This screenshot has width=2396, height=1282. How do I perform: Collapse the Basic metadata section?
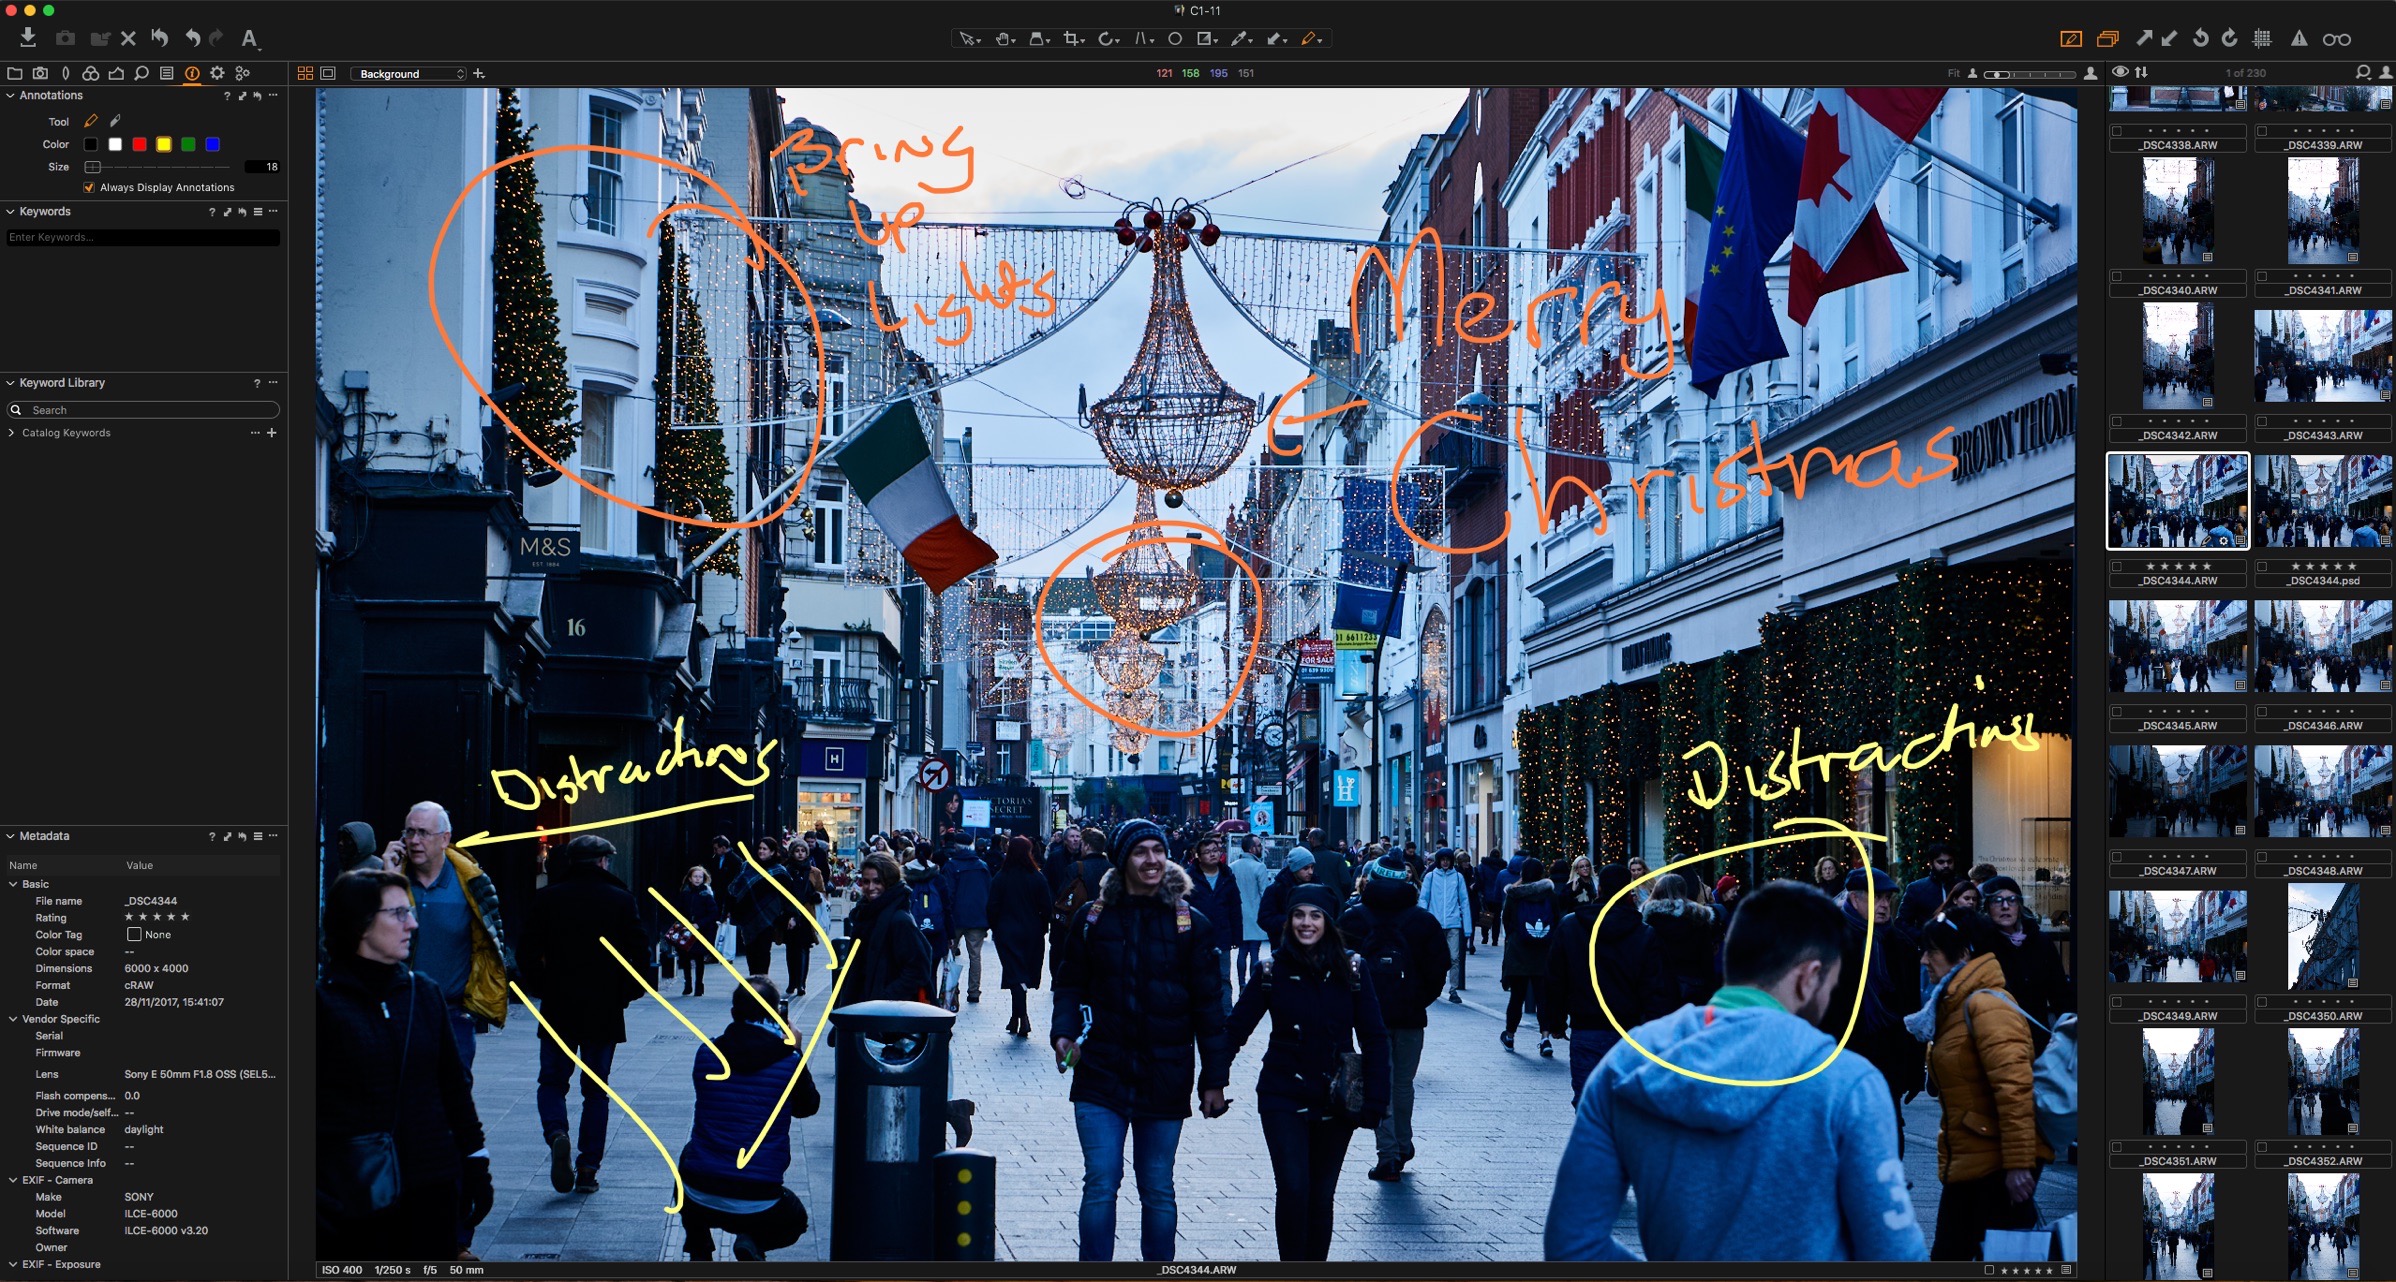point(13,884)
